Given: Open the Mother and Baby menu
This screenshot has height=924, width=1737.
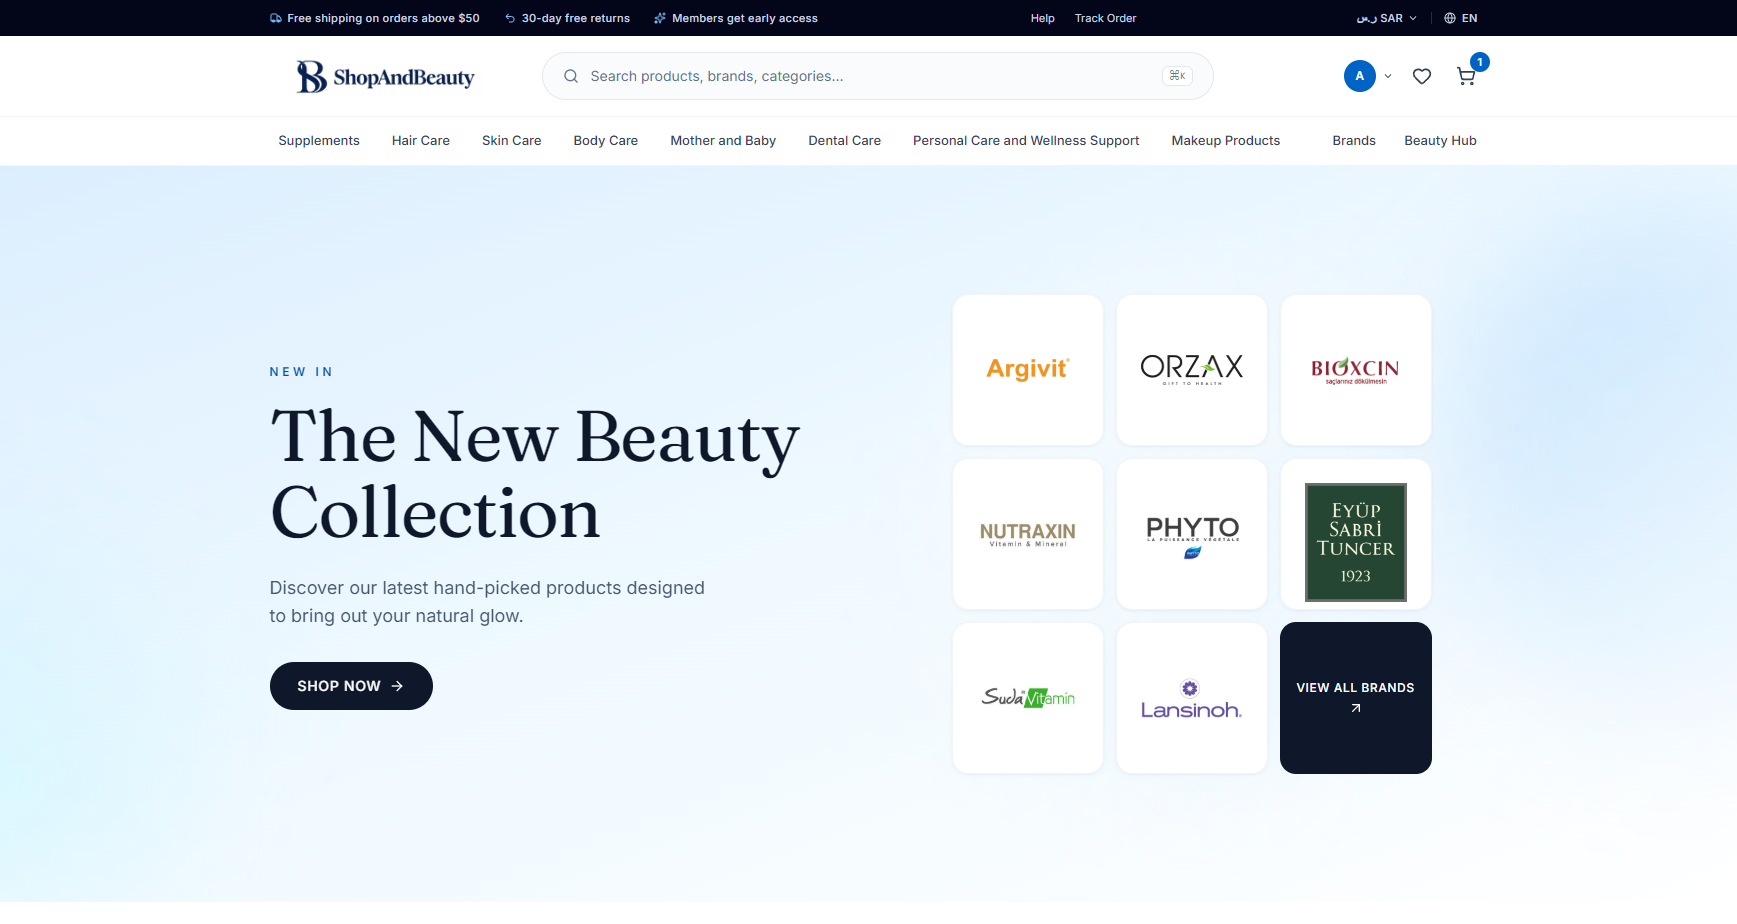Looking at the screenshot, I should 723,141.
